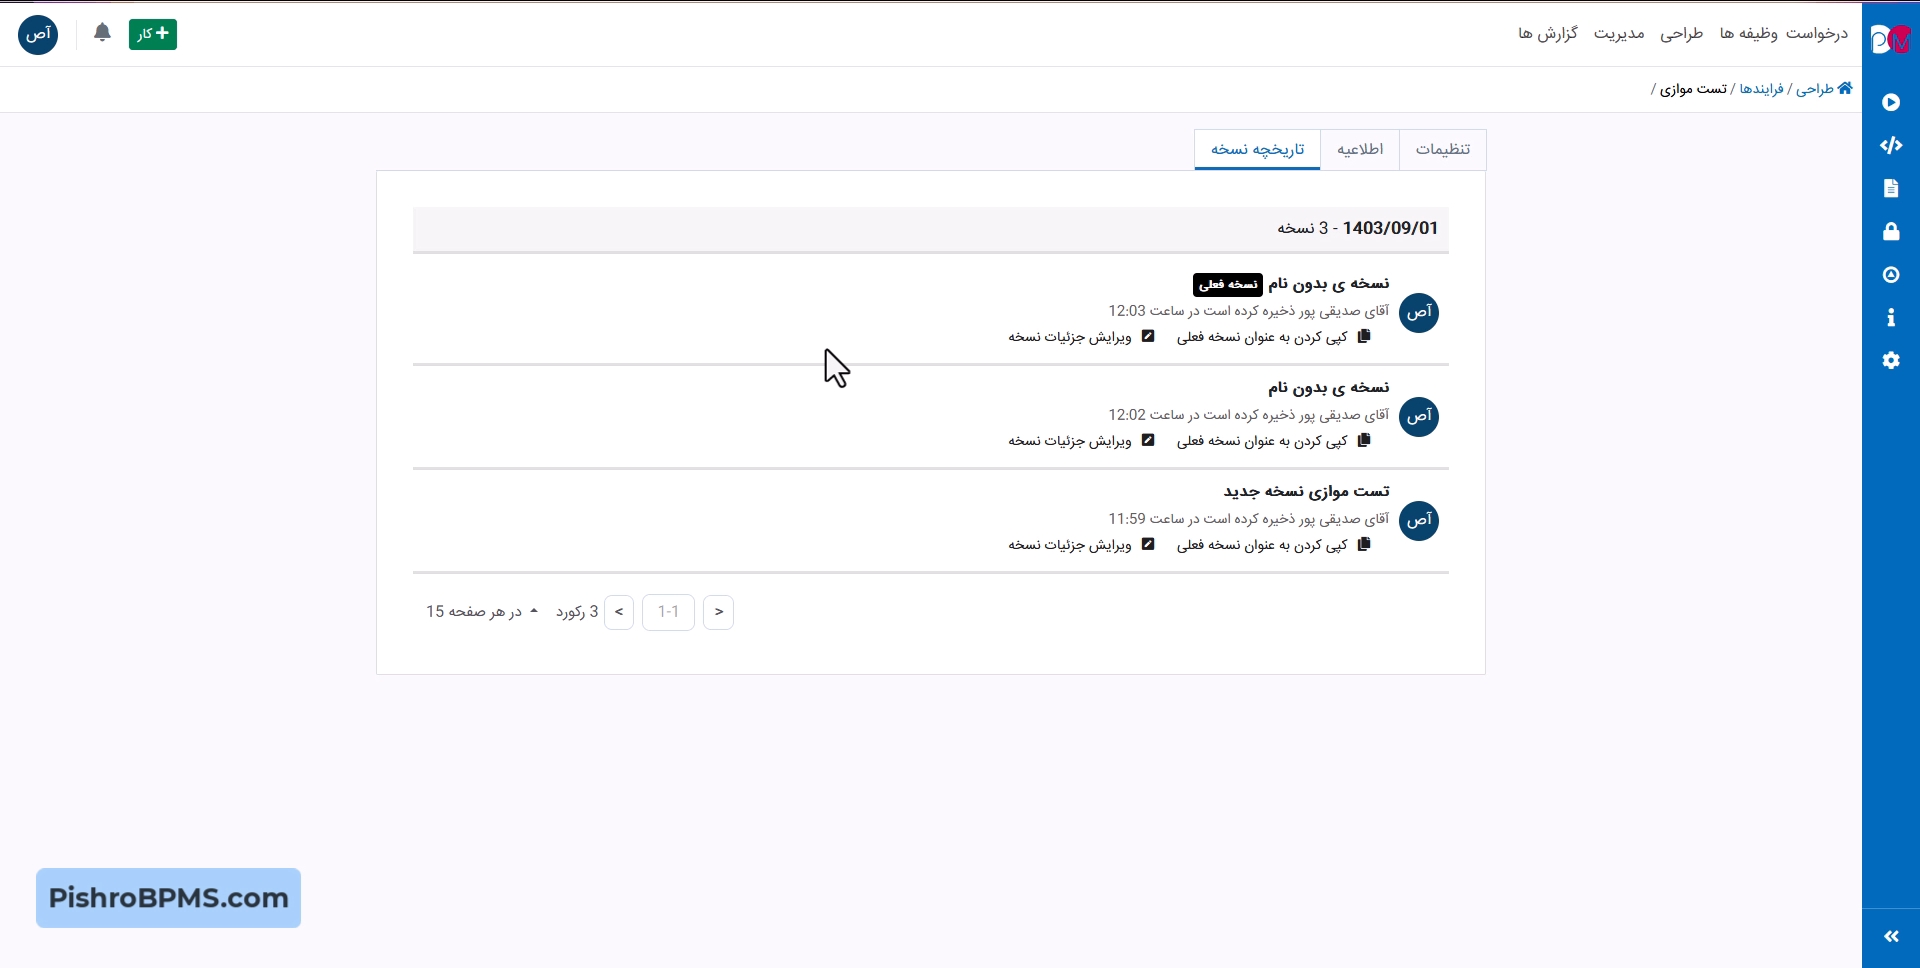Click the green add کار button

point(153,34)
